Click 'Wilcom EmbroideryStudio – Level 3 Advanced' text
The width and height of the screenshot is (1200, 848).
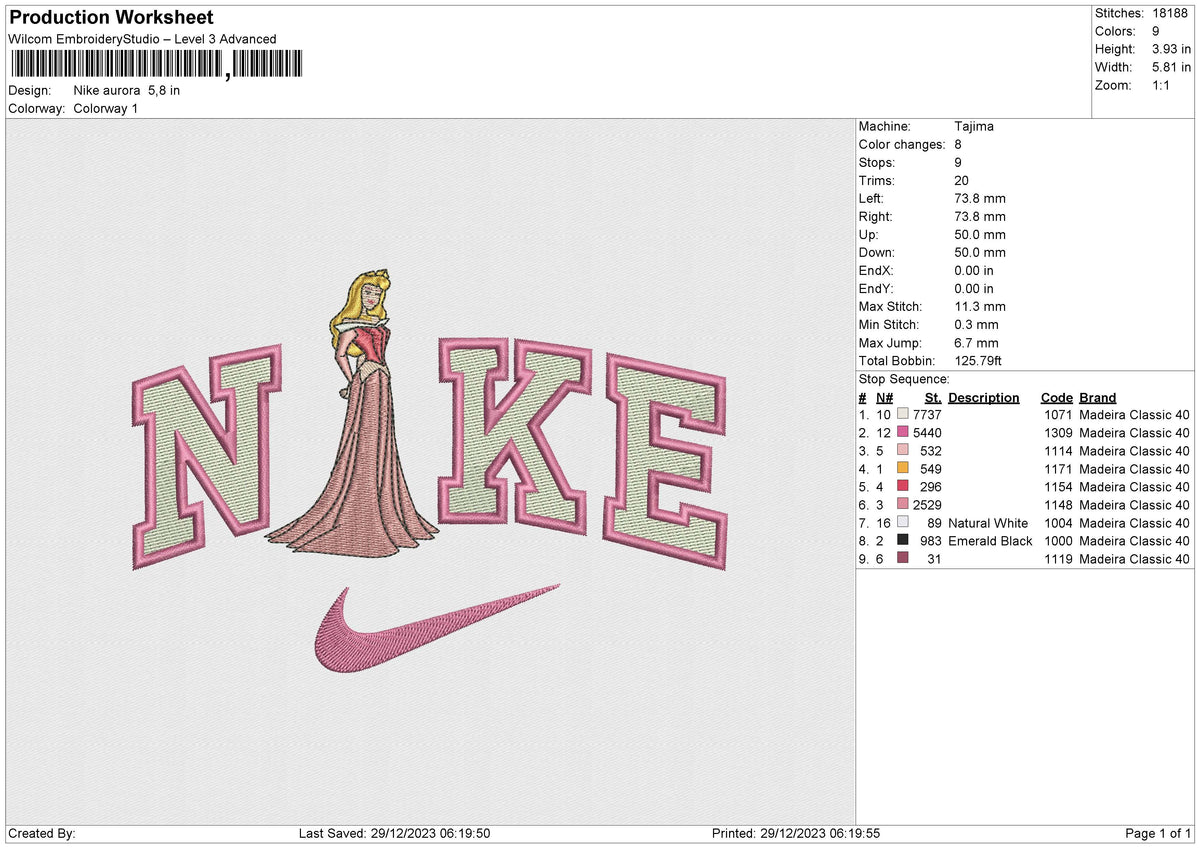(143, 39)
